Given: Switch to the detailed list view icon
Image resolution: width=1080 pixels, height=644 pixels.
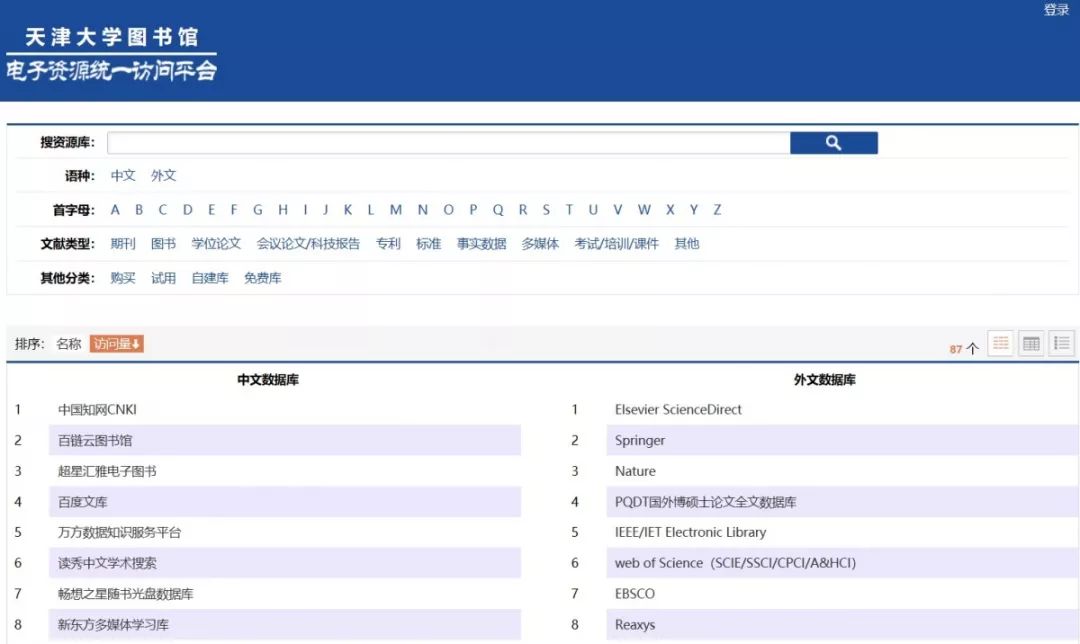Looking at the screenshot, I should 1061,343.
